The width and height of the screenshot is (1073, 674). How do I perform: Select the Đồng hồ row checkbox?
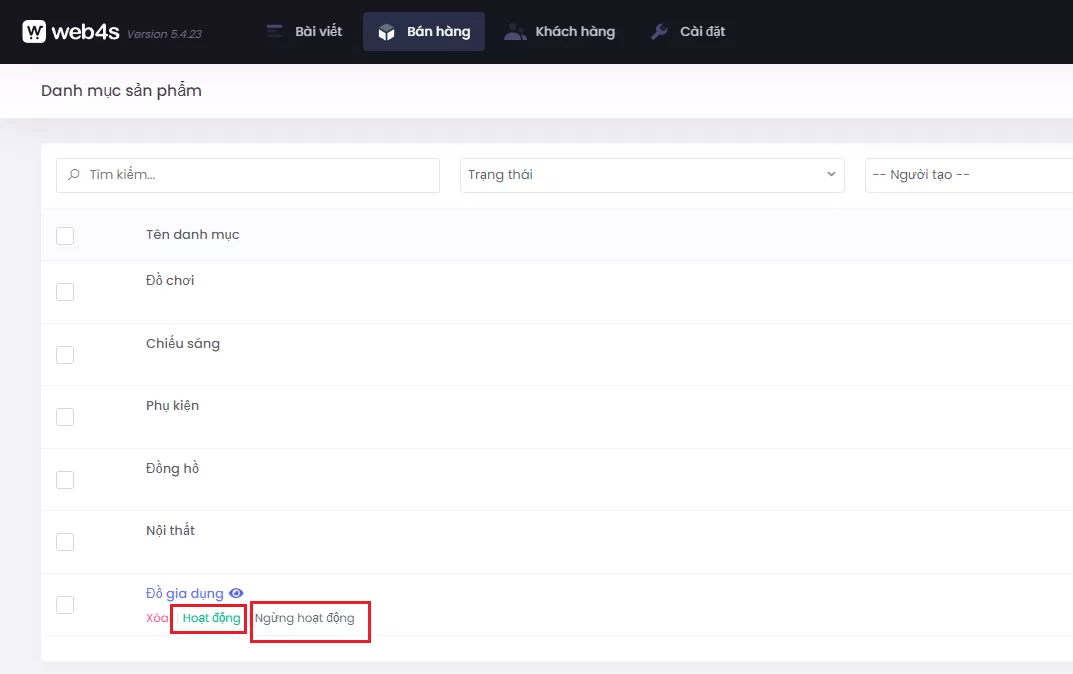click(x=65, y=480)
